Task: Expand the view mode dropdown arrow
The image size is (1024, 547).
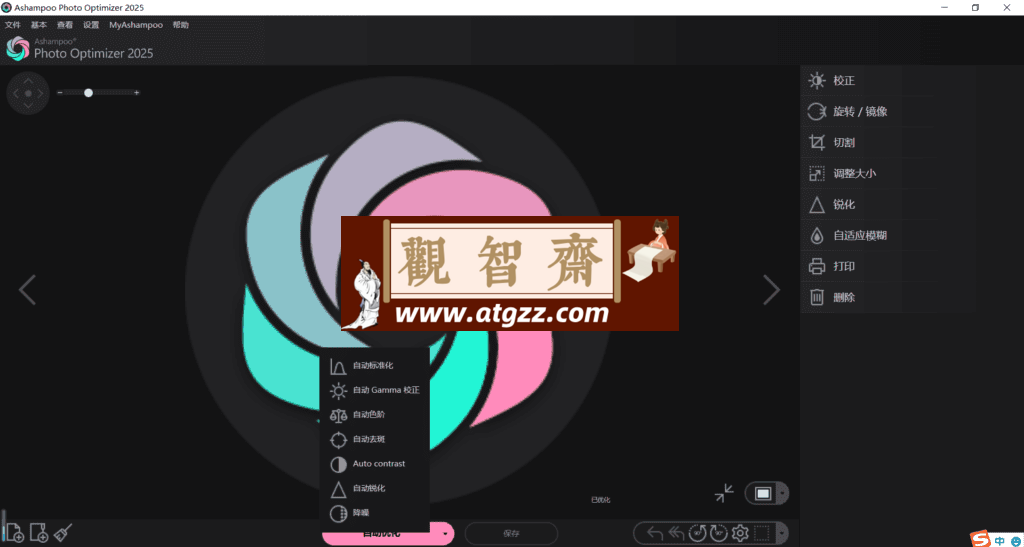Action: [x=782, y=493]
